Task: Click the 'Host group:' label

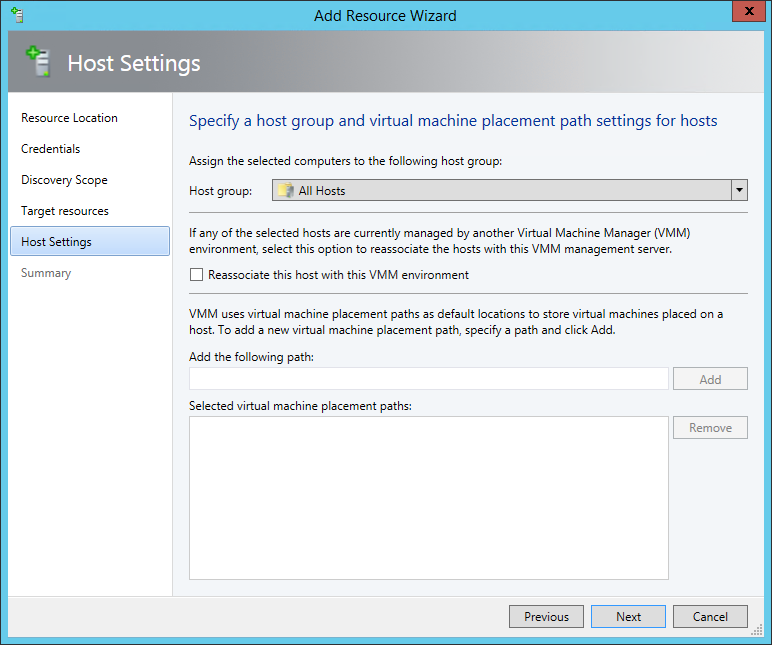Action: [221, 191]
